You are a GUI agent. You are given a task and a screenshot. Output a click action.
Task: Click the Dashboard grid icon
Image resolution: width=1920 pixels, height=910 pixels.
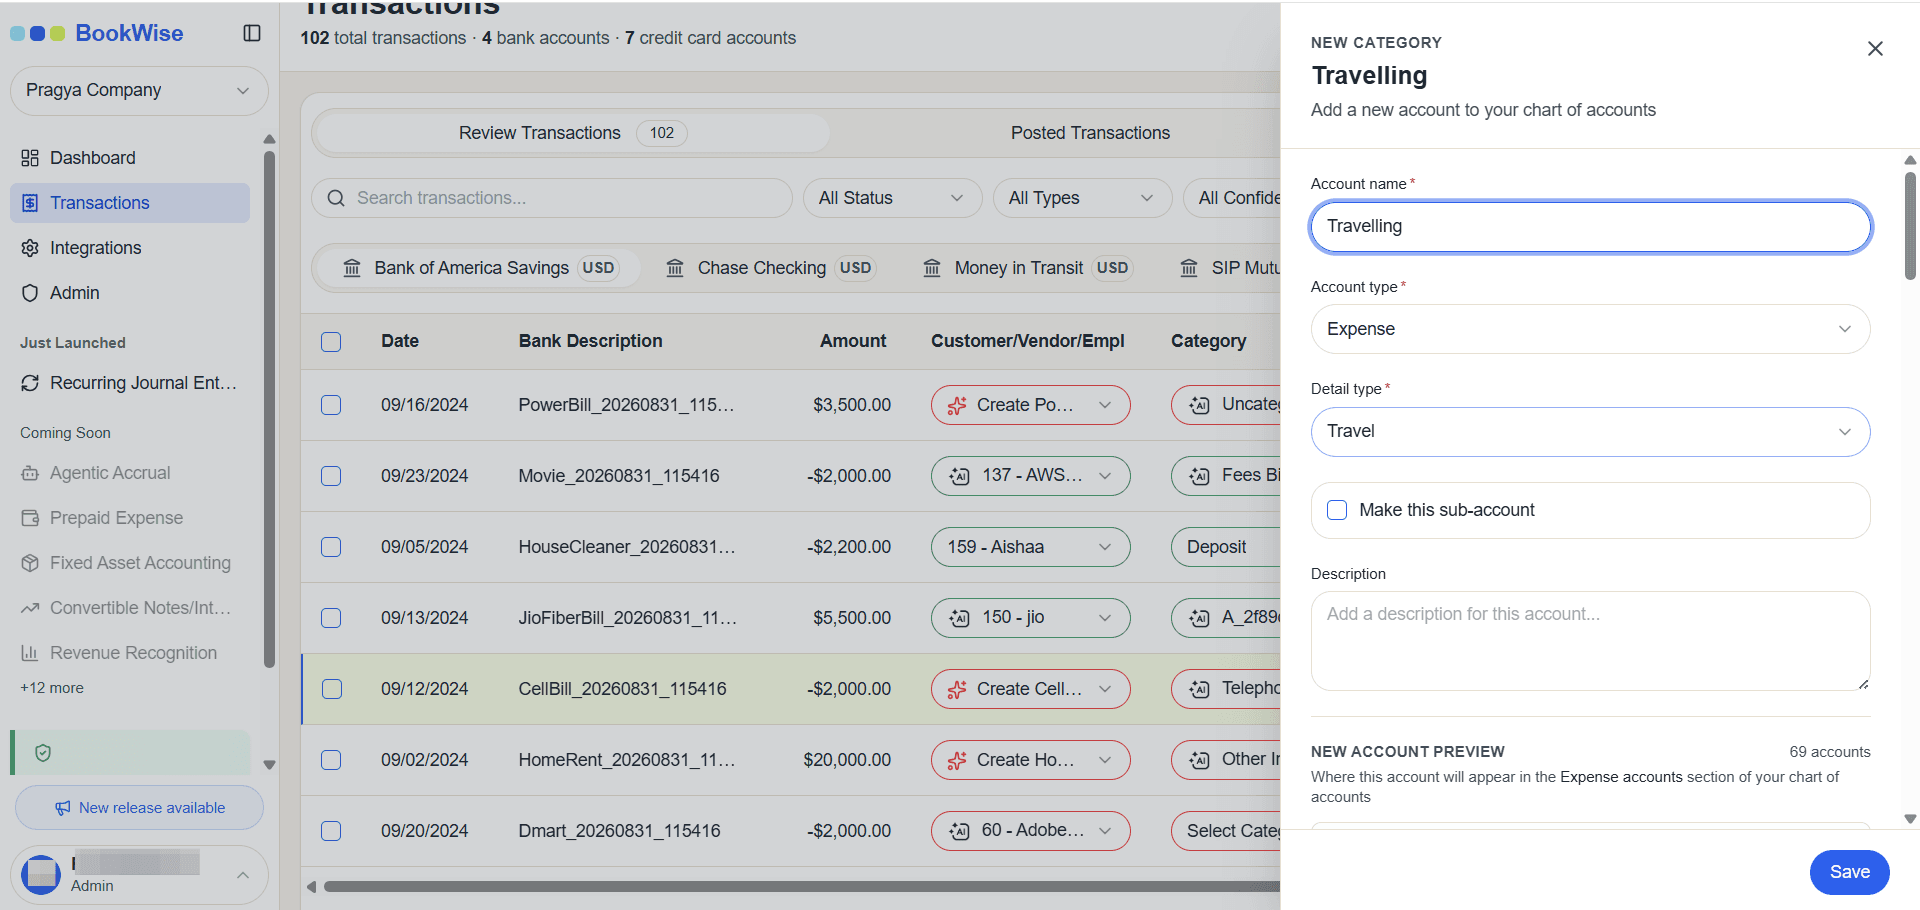coord(30,158)
